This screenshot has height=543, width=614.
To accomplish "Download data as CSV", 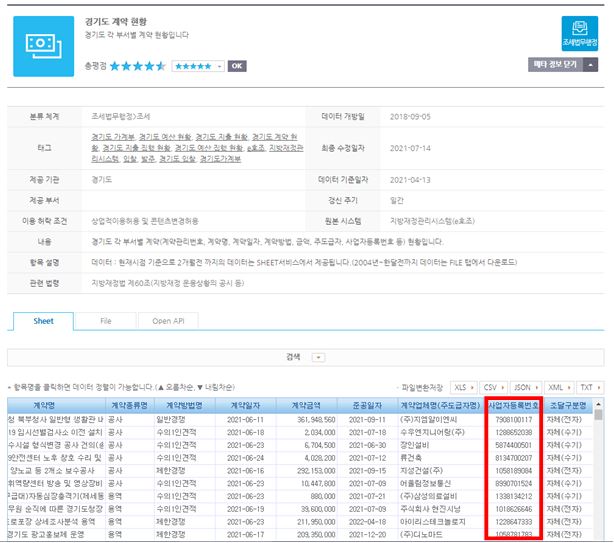I will coord(494,388).
